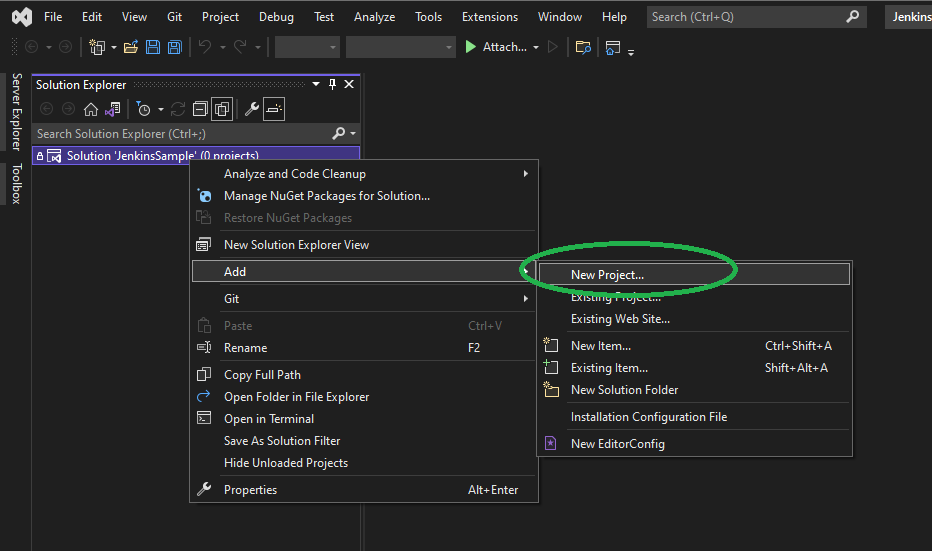Click the Undo toolbar icon
This screenshot has height=551, width=932.
(x=205, y=46)
